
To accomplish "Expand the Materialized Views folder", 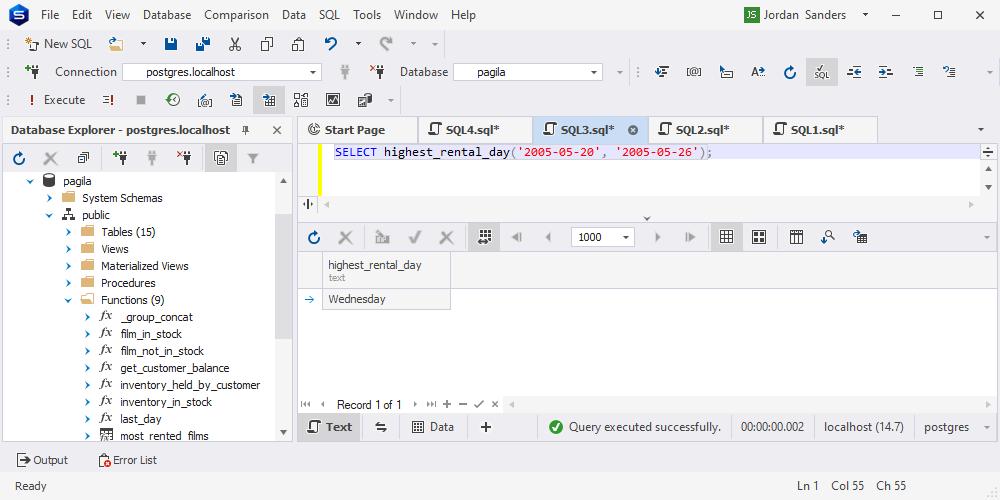I will pos(68,266).
